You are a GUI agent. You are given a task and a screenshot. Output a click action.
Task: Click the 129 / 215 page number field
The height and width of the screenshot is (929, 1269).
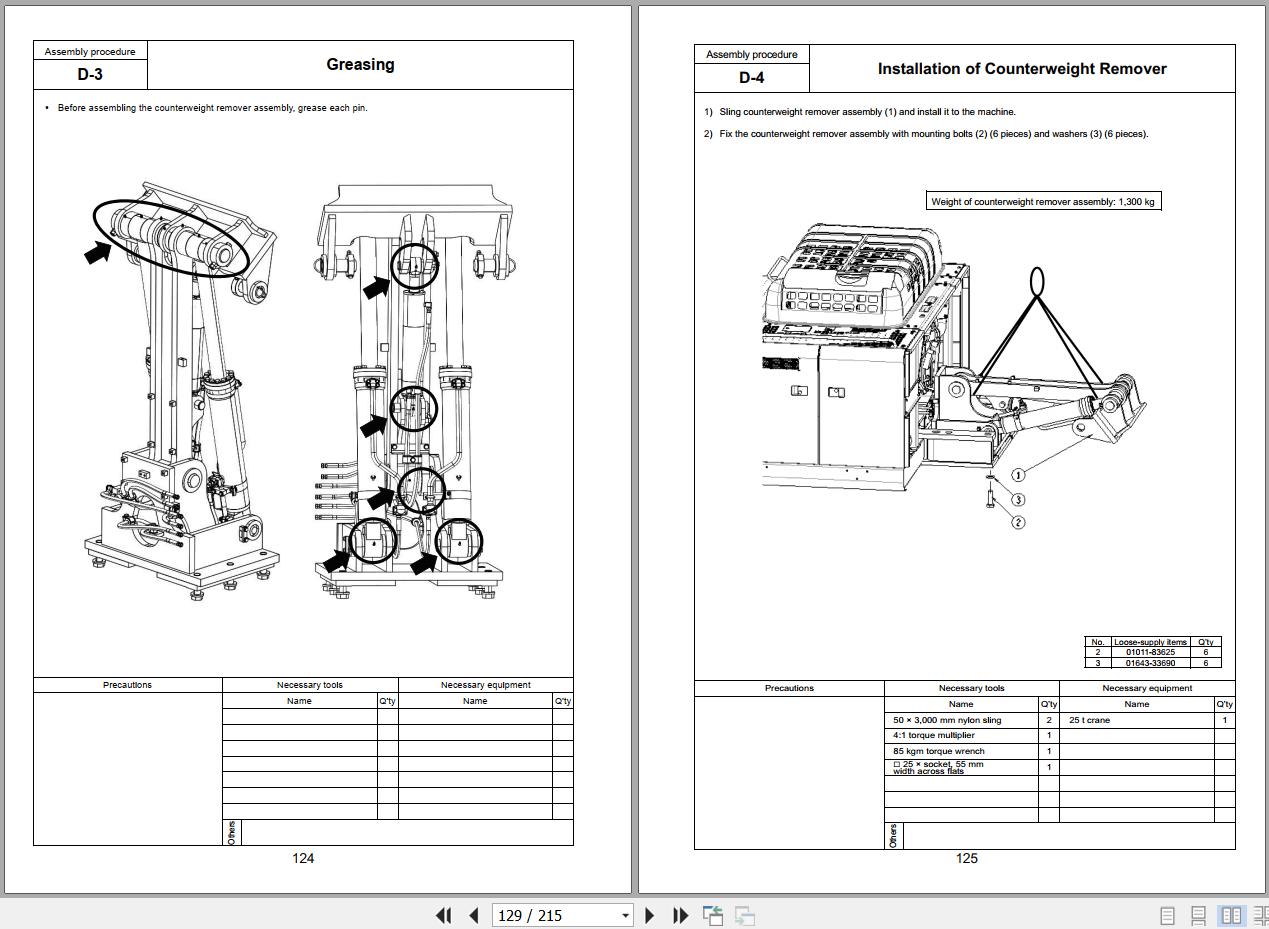point(553,915)
